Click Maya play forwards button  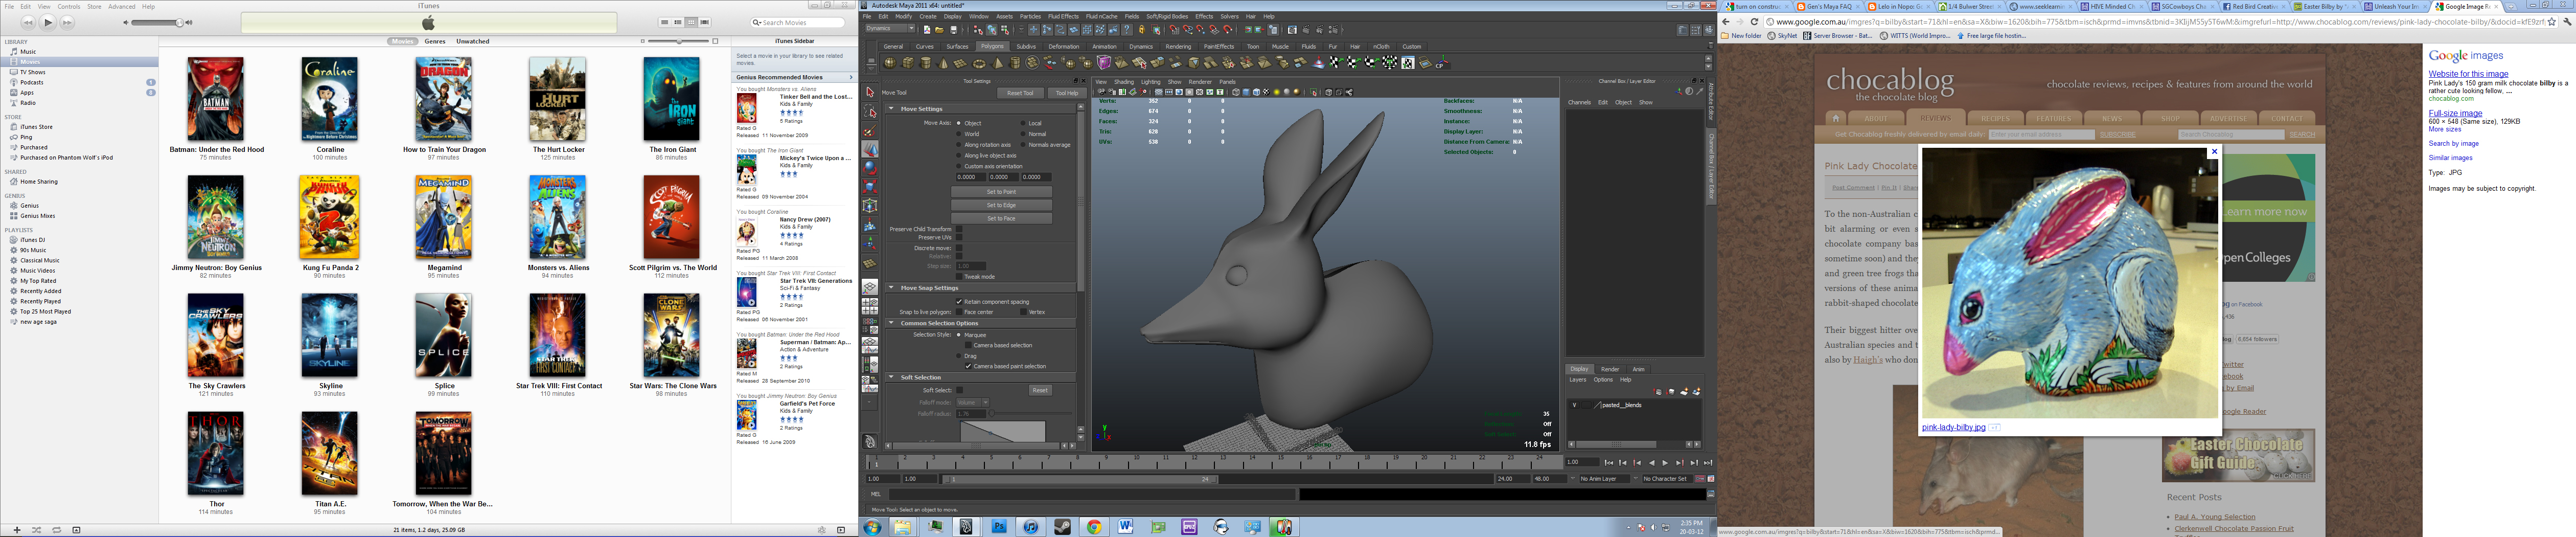coord(1665,463)
